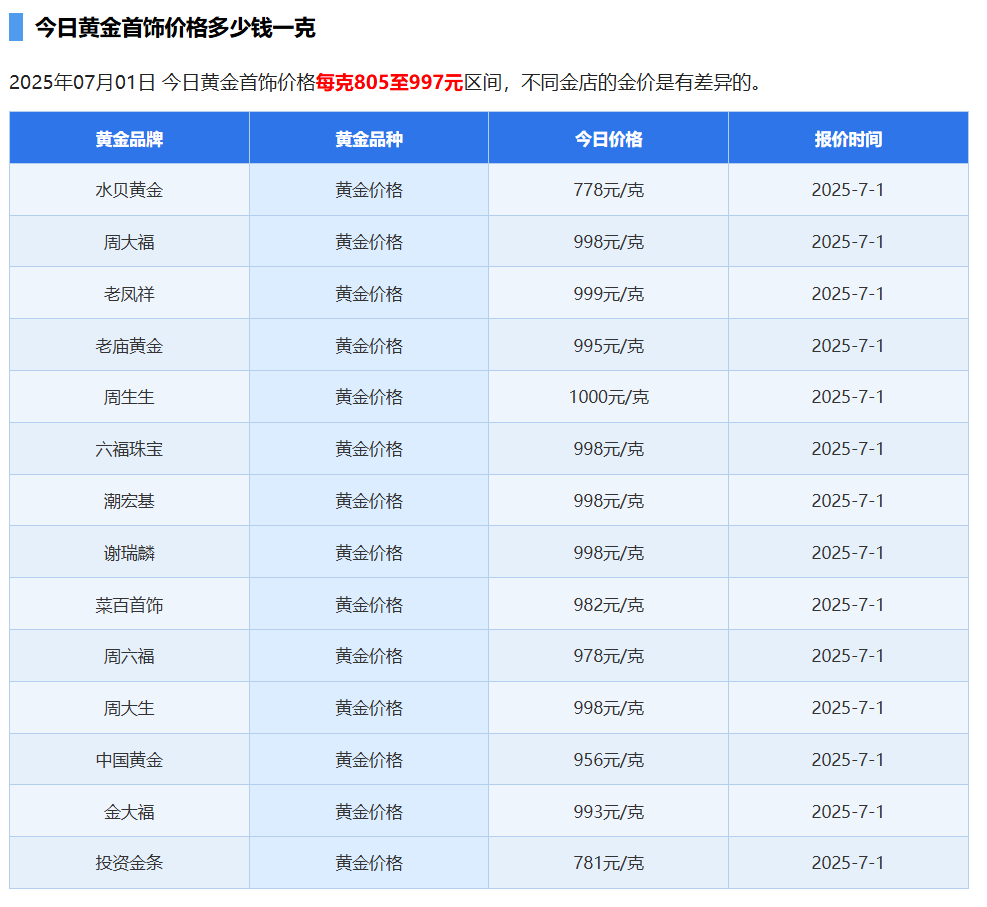Click the 黄金价格 cell in 老凤祥 row
This screenshot has width=987, height=907.
[369, 294]
